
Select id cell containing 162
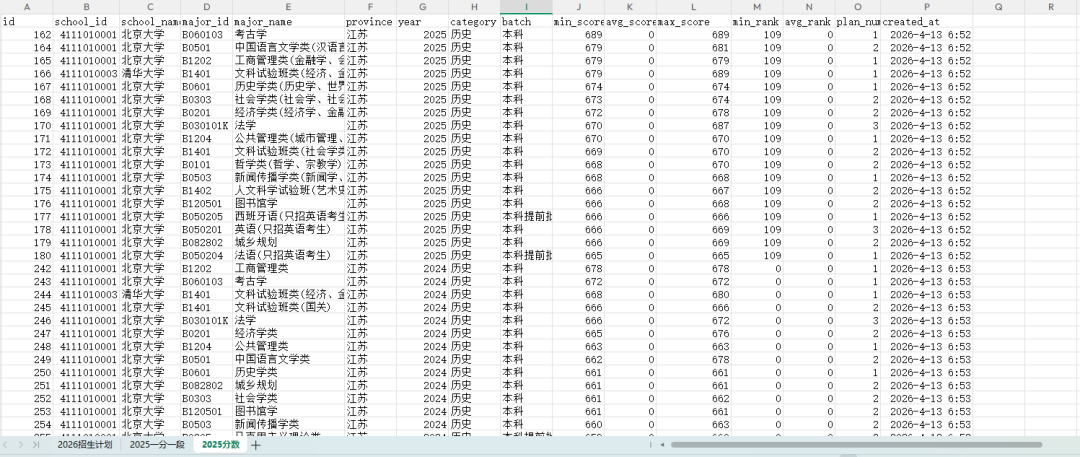[27, 34]
